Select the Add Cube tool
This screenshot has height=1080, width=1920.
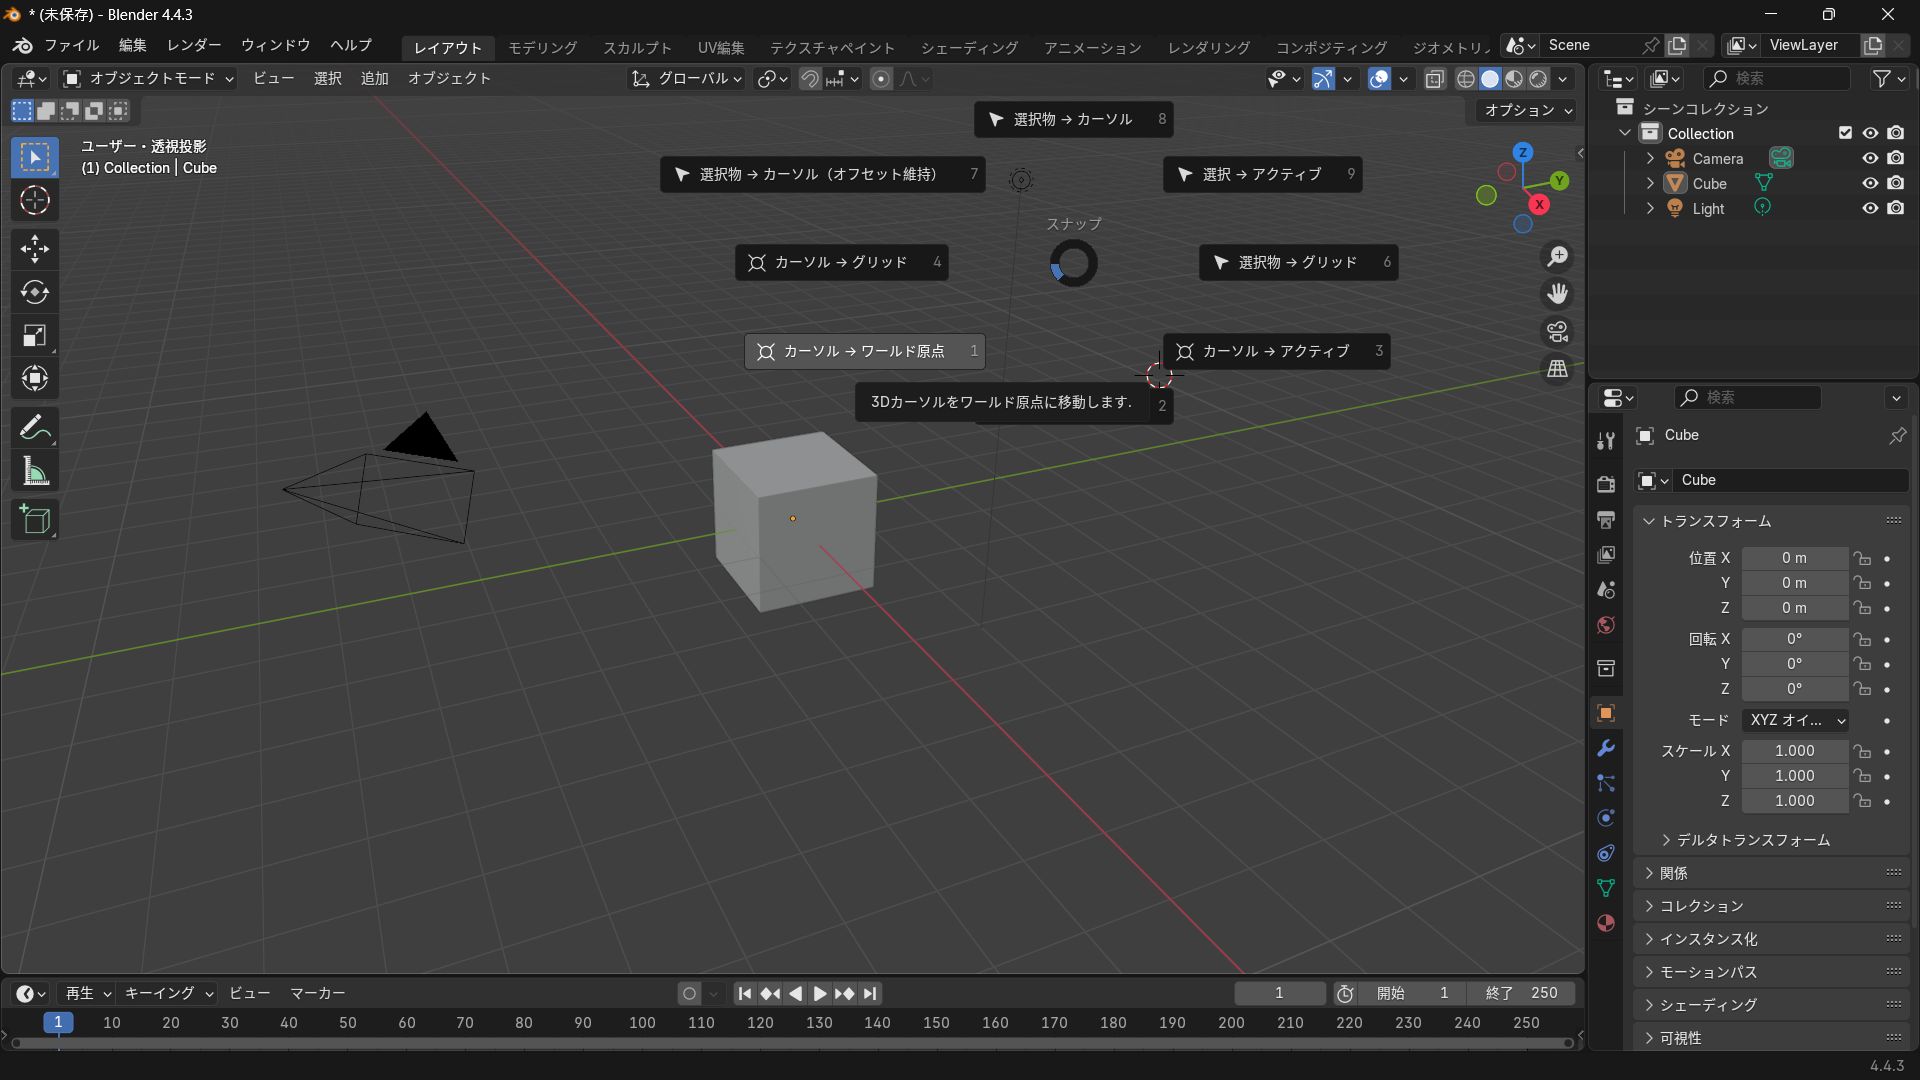(x=35, y=520)
